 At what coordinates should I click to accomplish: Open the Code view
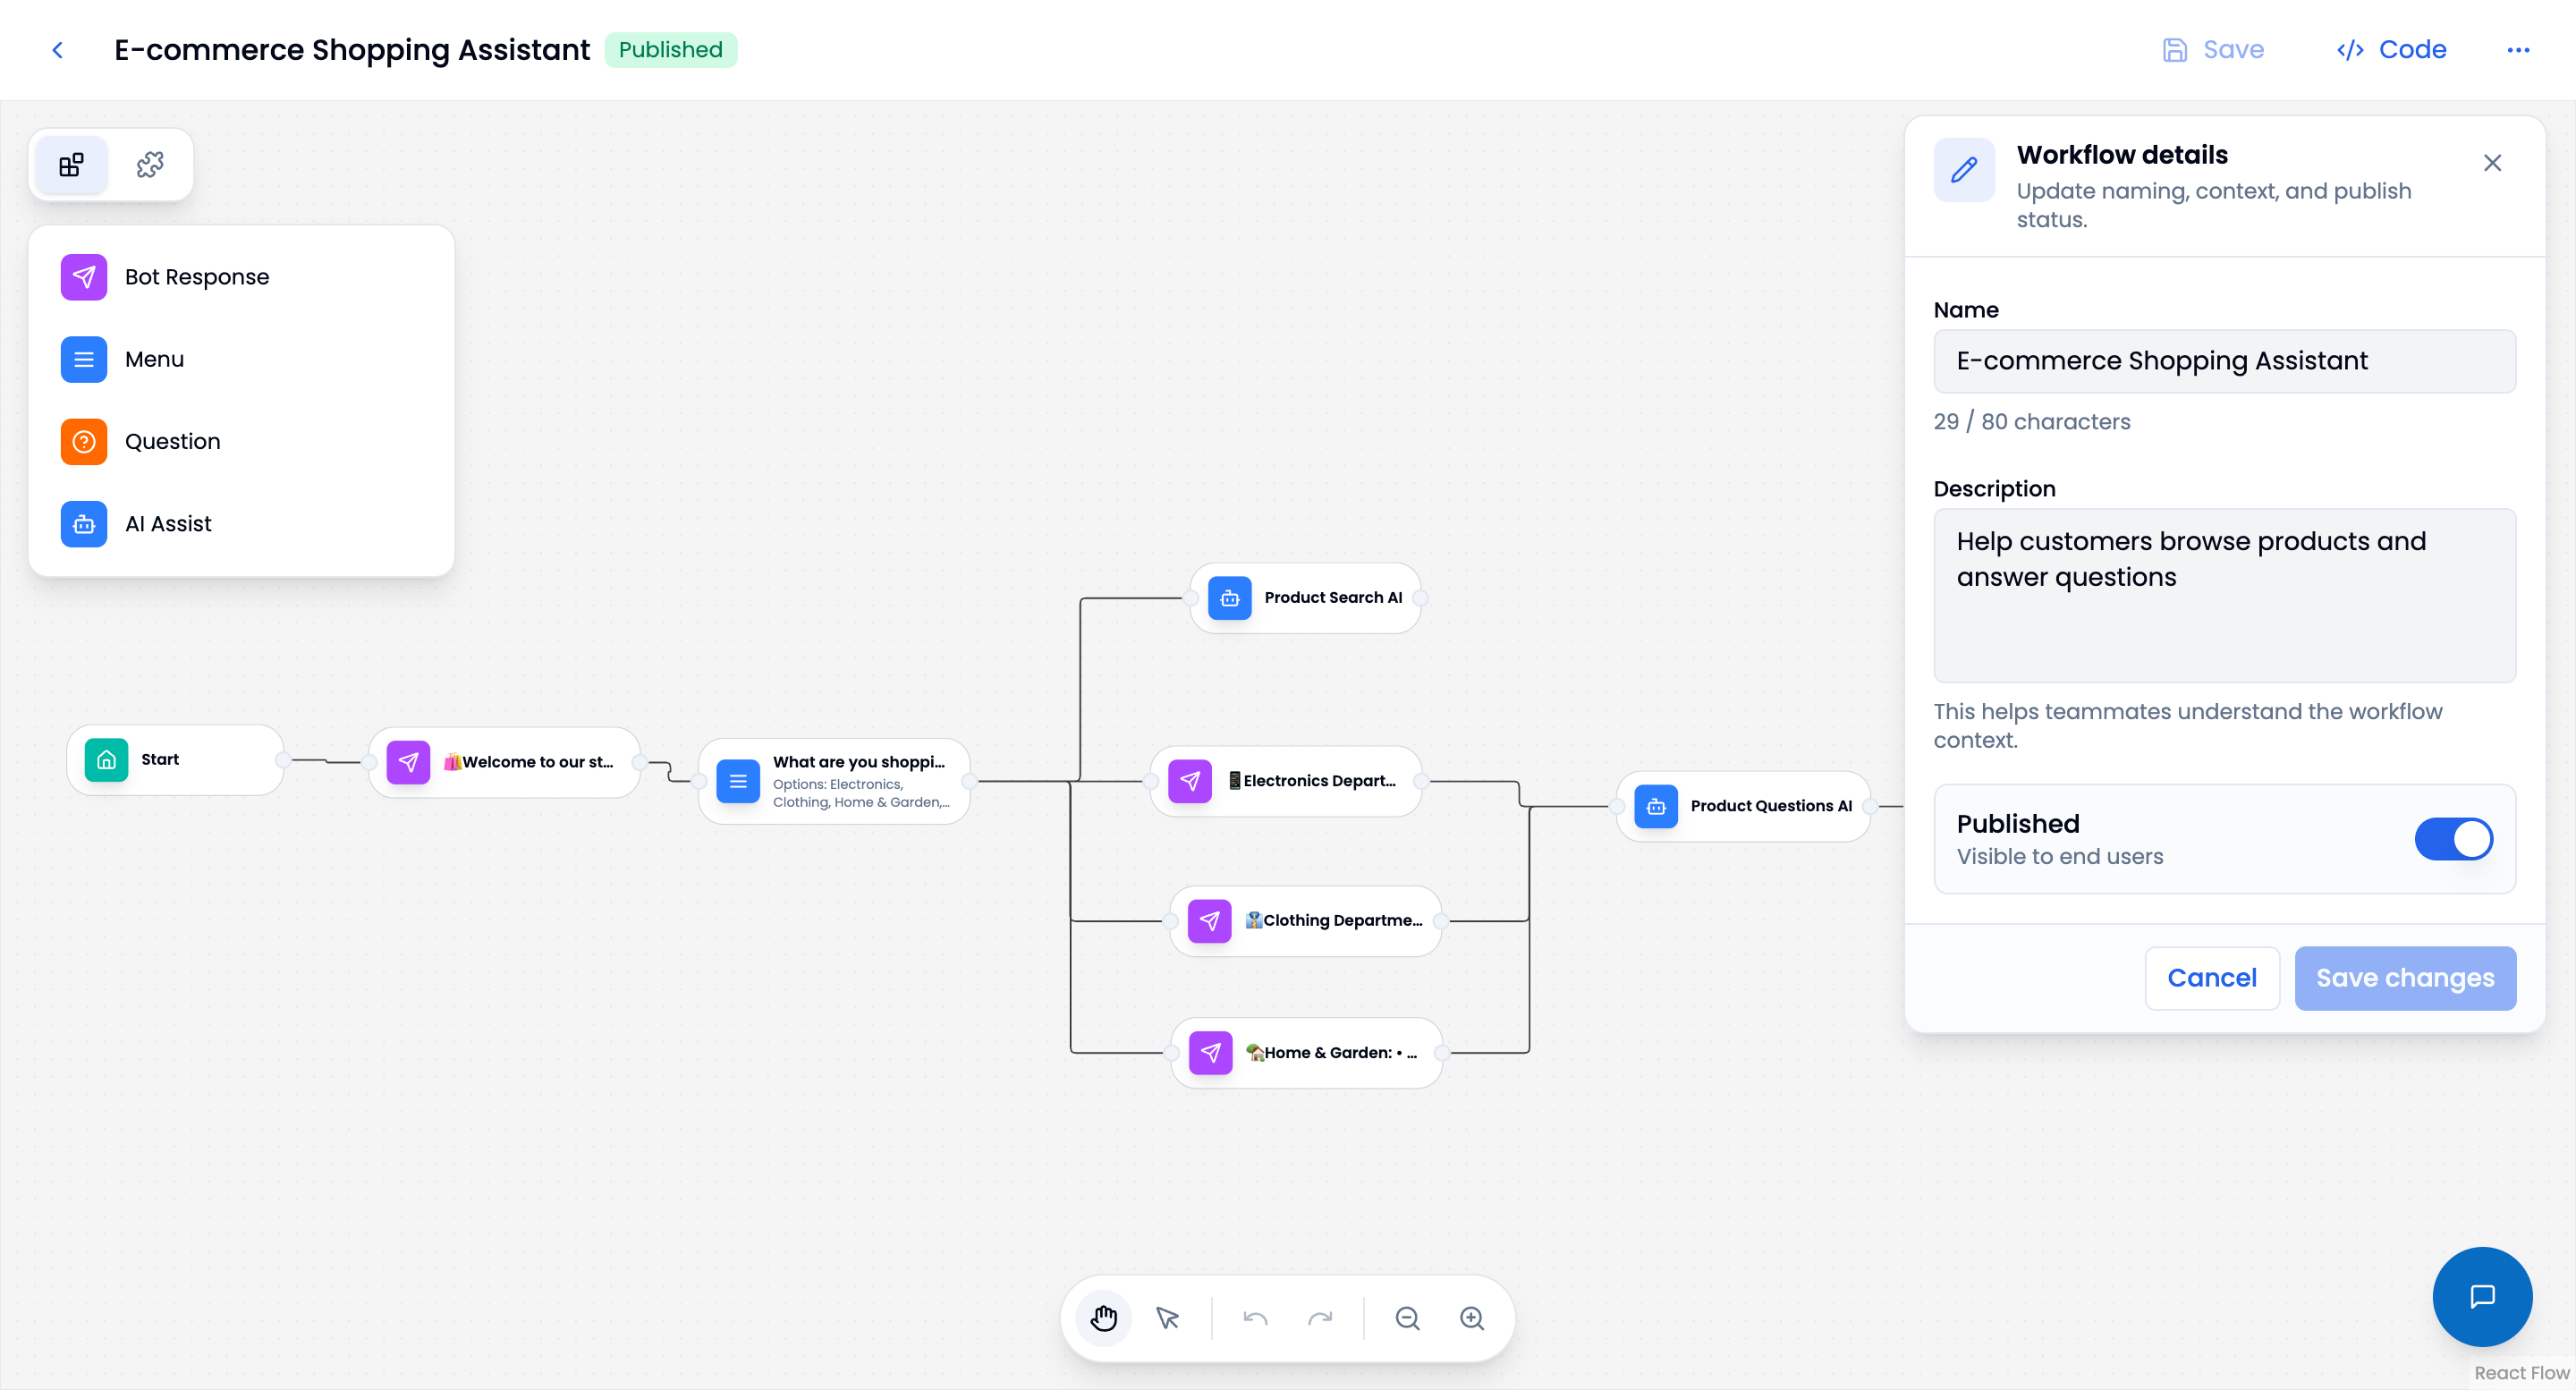(x=2390, y=49)
